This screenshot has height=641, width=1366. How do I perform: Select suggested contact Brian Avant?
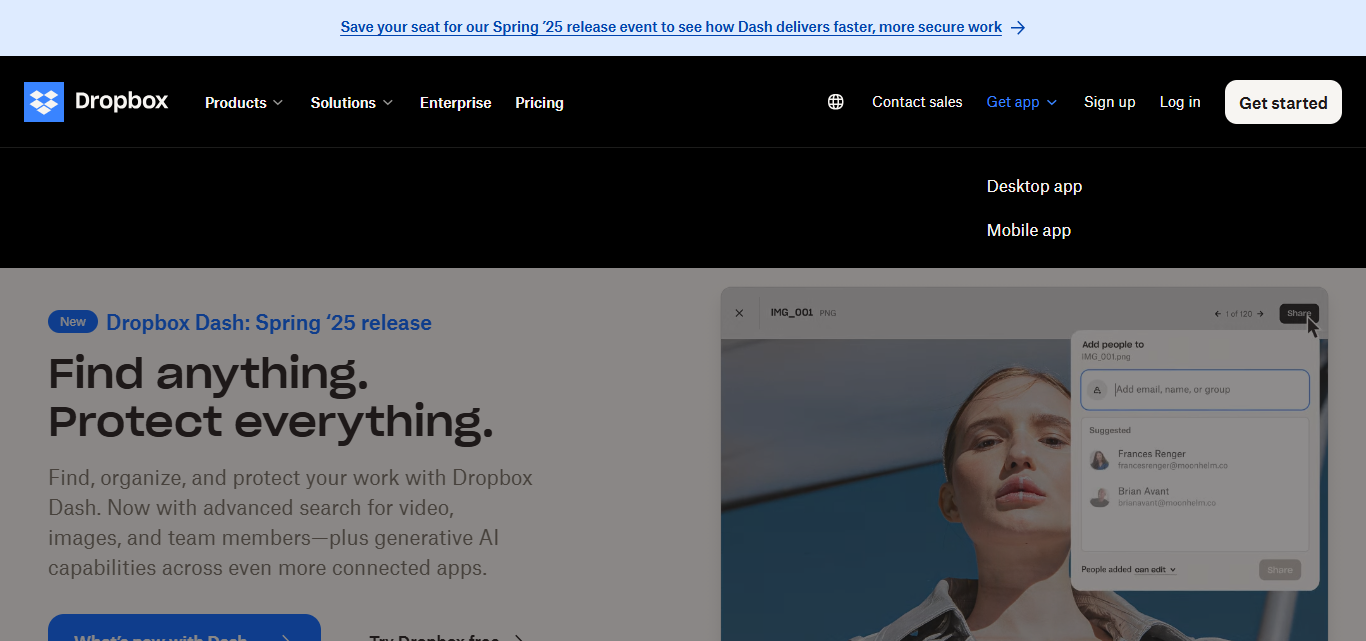pyautogui.click(x=1195, y=497)
